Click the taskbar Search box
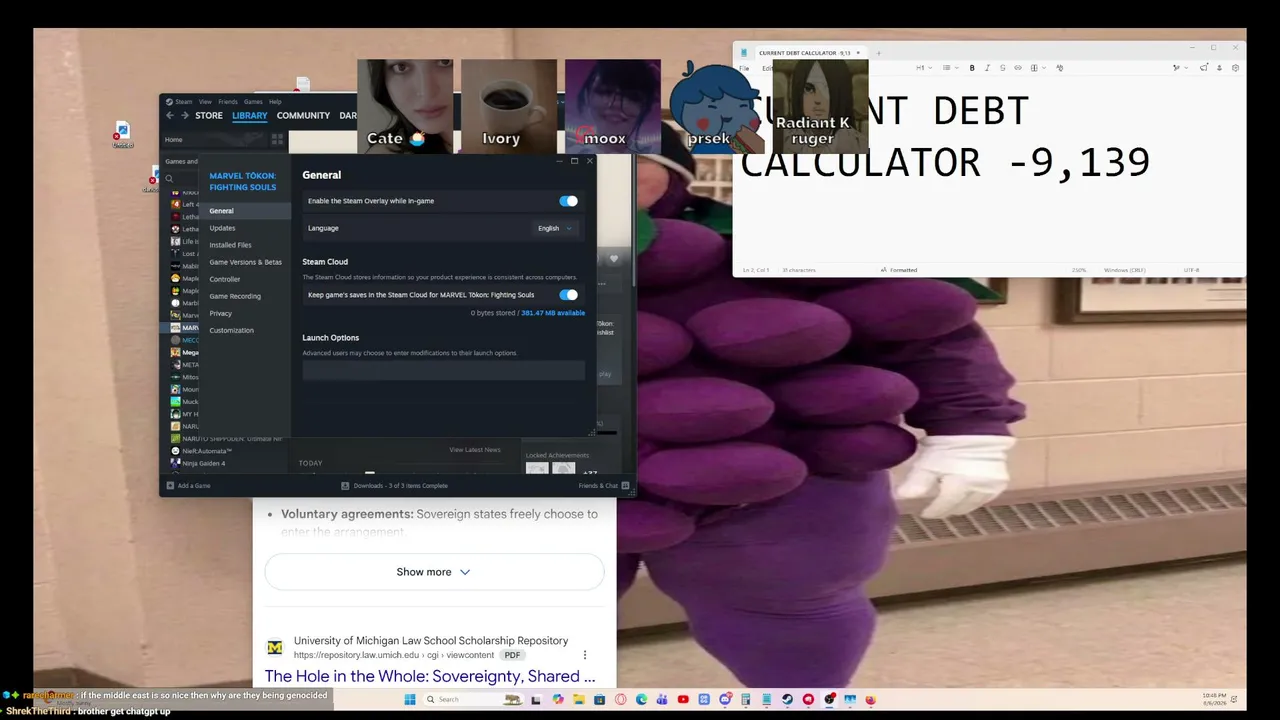The height and width of the screenshot is (720, 1280). (473, 699)
